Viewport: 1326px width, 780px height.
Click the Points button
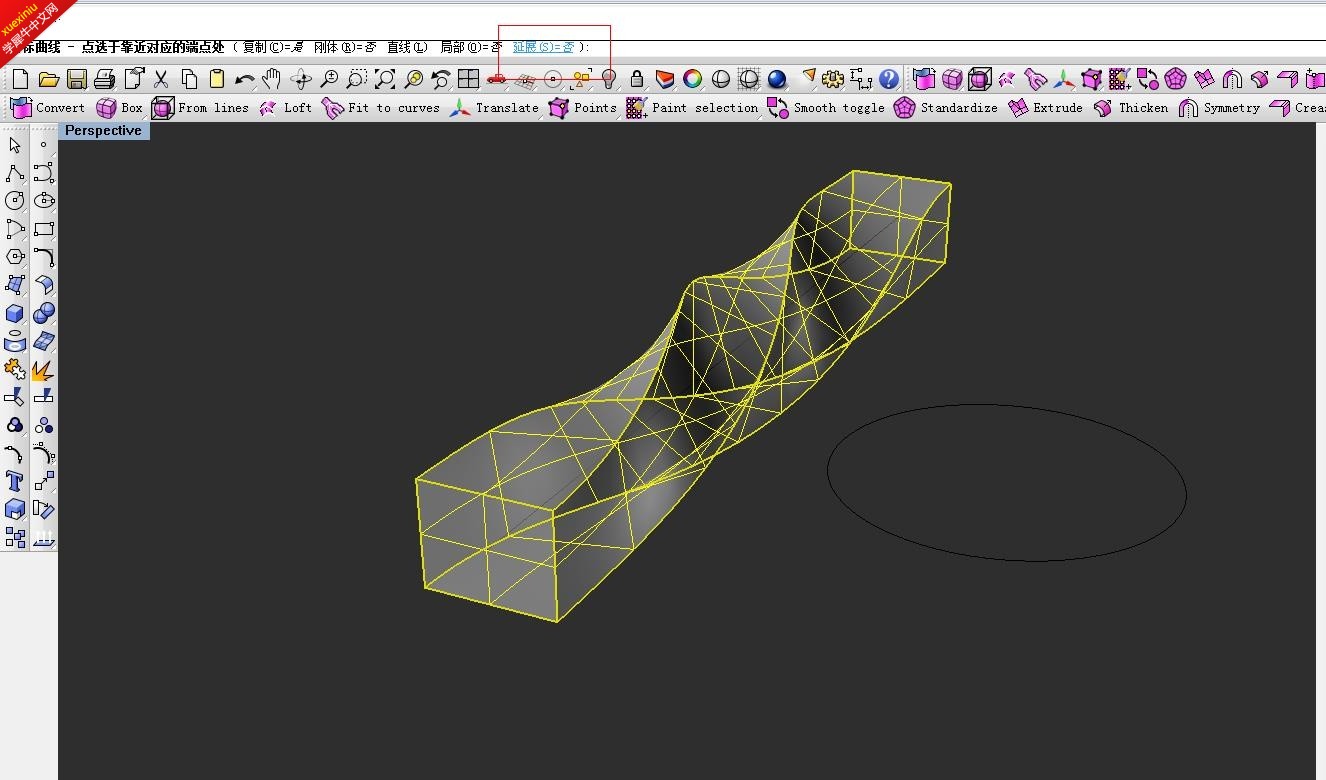pos(583,108)
